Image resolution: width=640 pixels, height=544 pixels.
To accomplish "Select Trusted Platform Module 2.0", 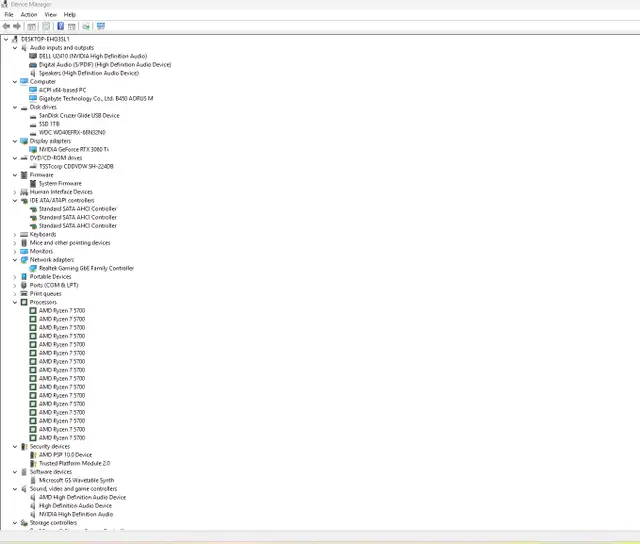I will click(74, 463).
